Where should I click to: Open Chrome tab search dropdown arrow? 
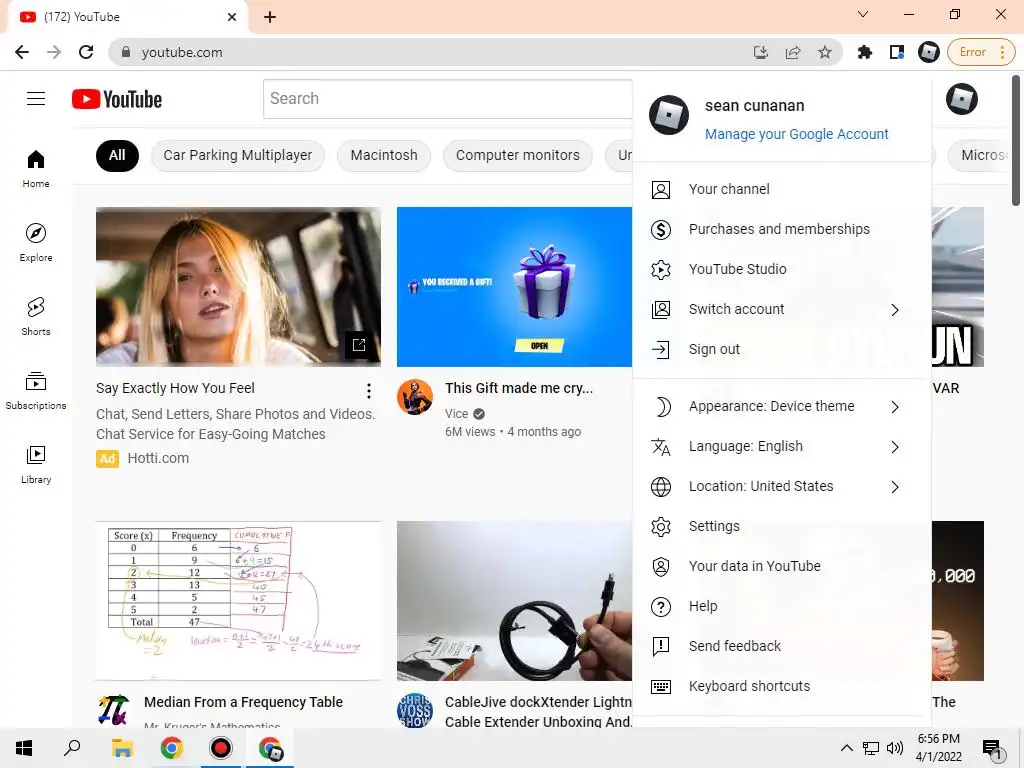point(863,14)
